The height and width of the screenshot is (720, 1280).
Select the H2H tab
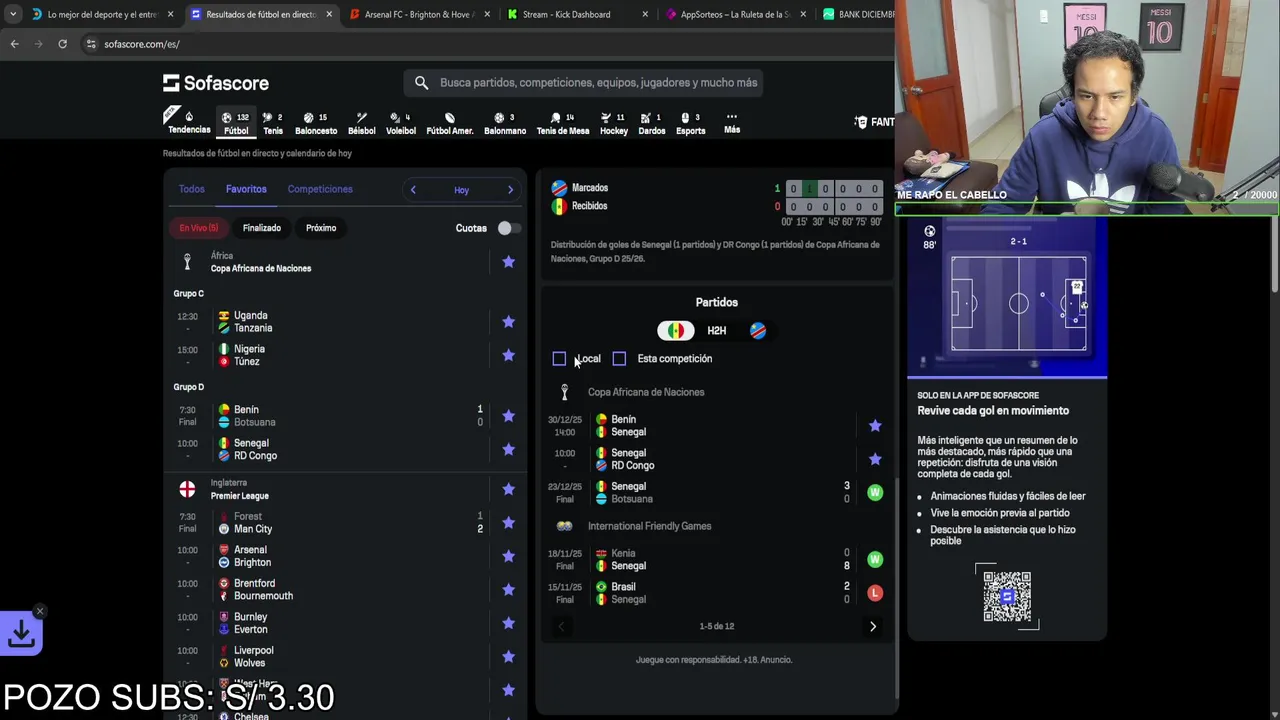(x=716, y=330)
